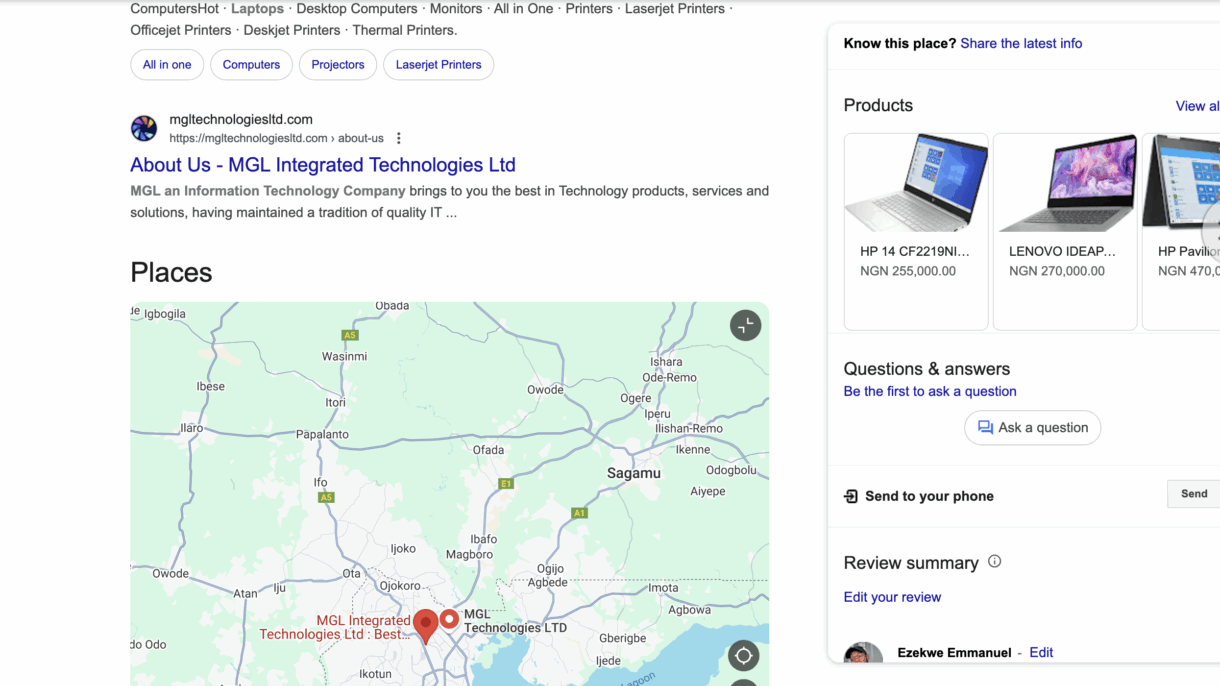1220x686 pixels.
Task: Click Magboro label on the map
Action: pyautogui.click(x=469, y=554)
